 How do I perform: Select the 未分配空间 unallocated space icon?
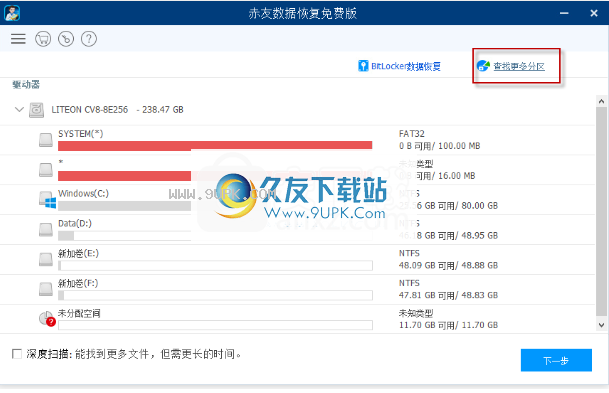point(47,318)
